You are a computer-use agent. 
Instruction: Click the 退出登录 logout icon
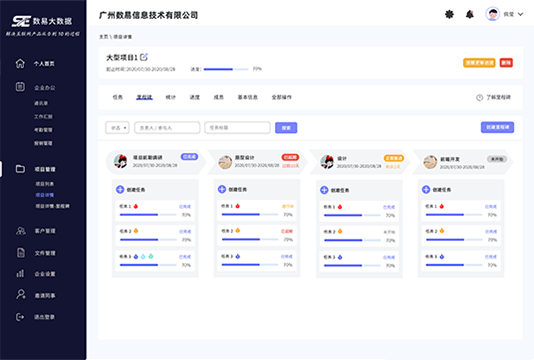point(20,317)
